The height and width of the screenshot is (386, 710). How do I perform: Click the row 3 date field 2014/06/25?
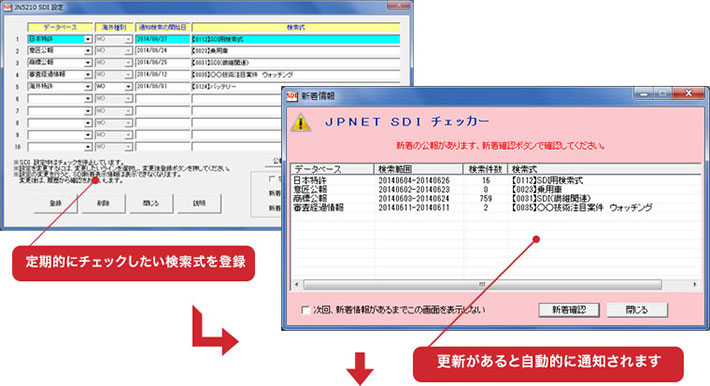pos(163,63)
